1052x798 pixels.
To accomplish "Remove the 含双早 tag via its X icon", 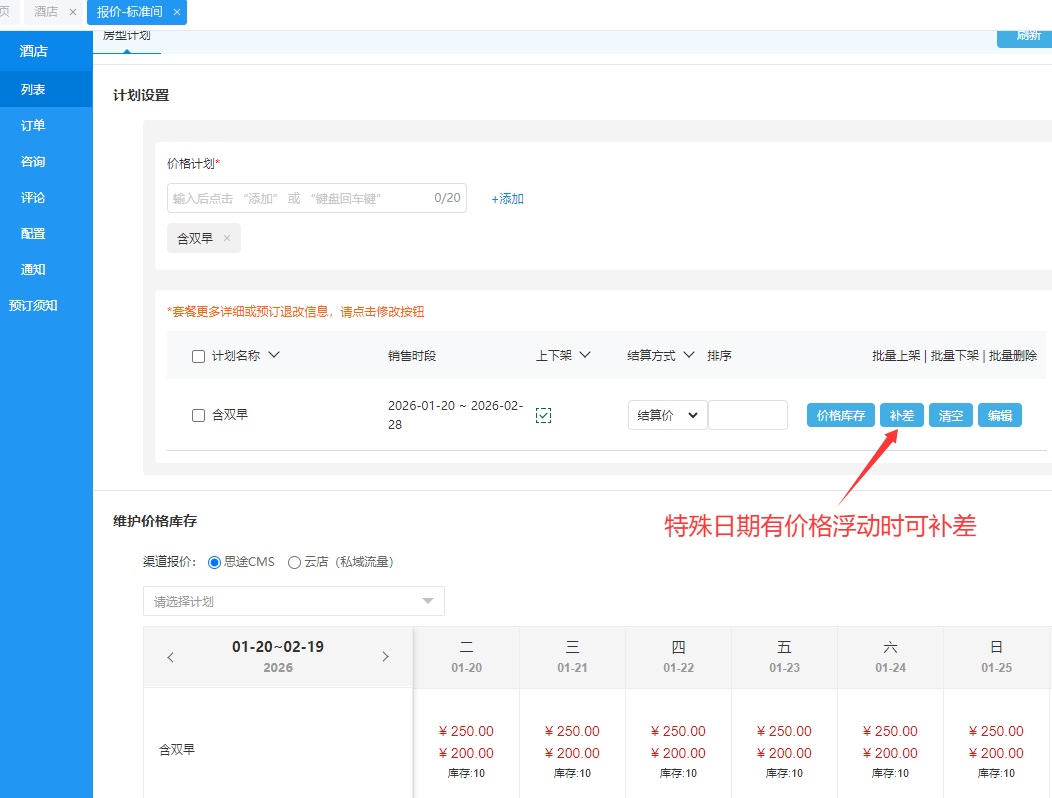I will 227,238.
